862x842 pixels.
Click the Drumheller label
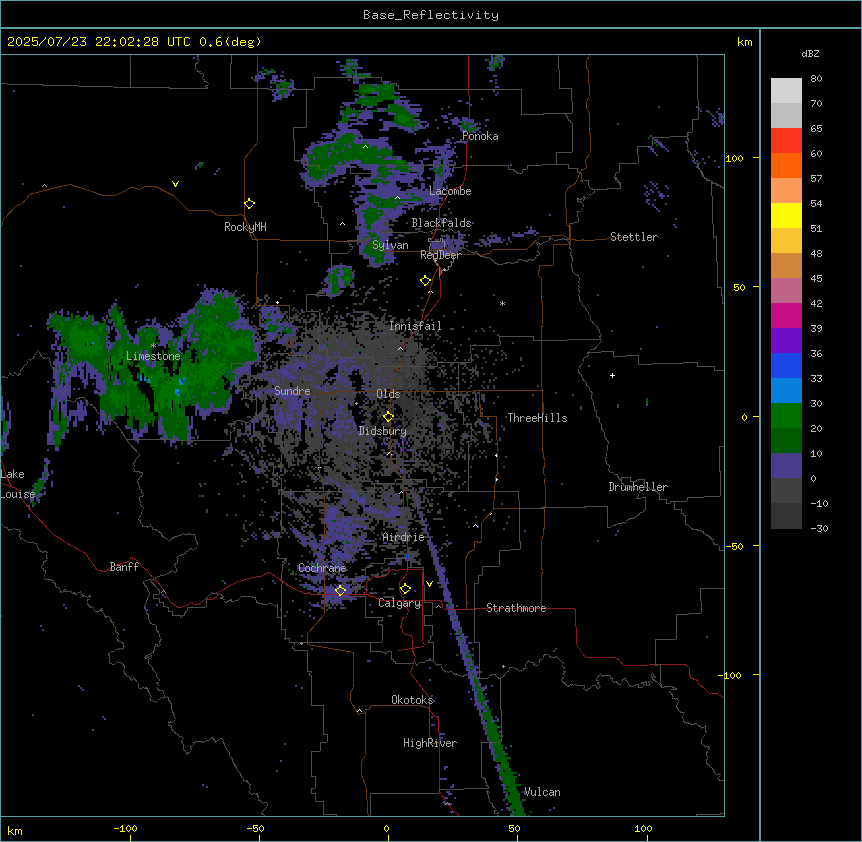[x=638, y=487]
